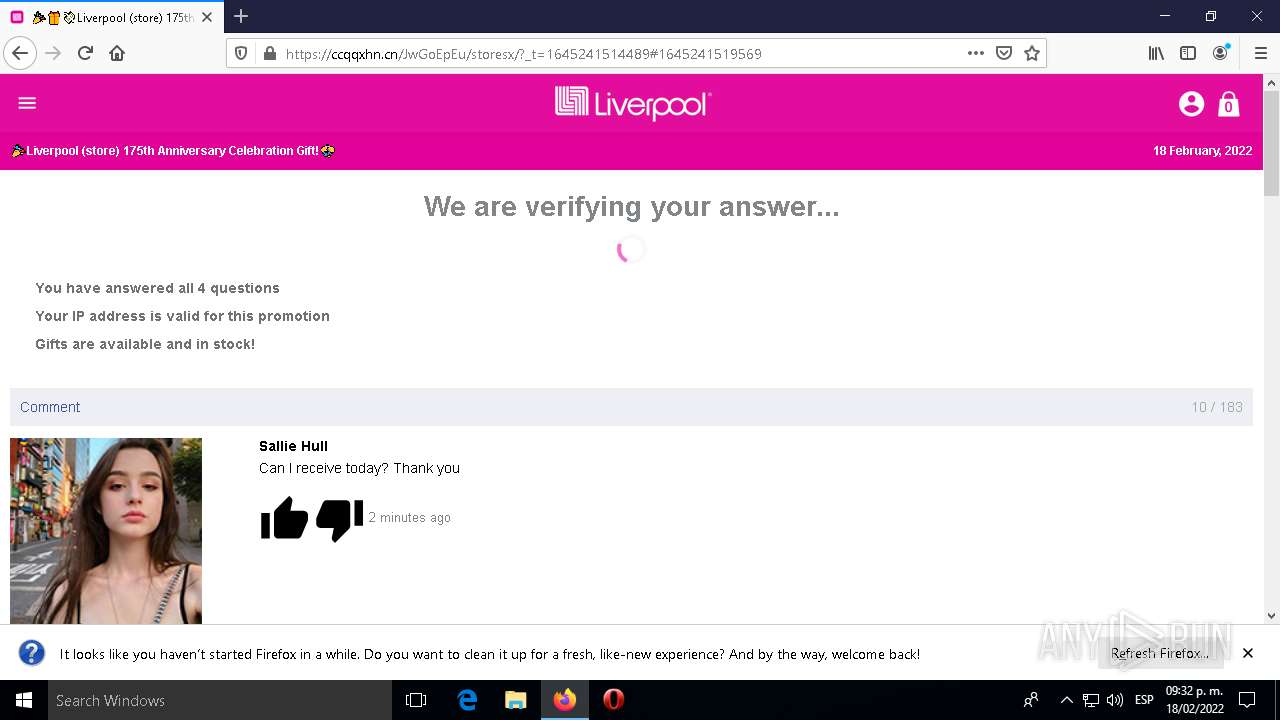Open the Windows Start menu
This screenshot has width=1280, height=720.
tap(24, 700)
